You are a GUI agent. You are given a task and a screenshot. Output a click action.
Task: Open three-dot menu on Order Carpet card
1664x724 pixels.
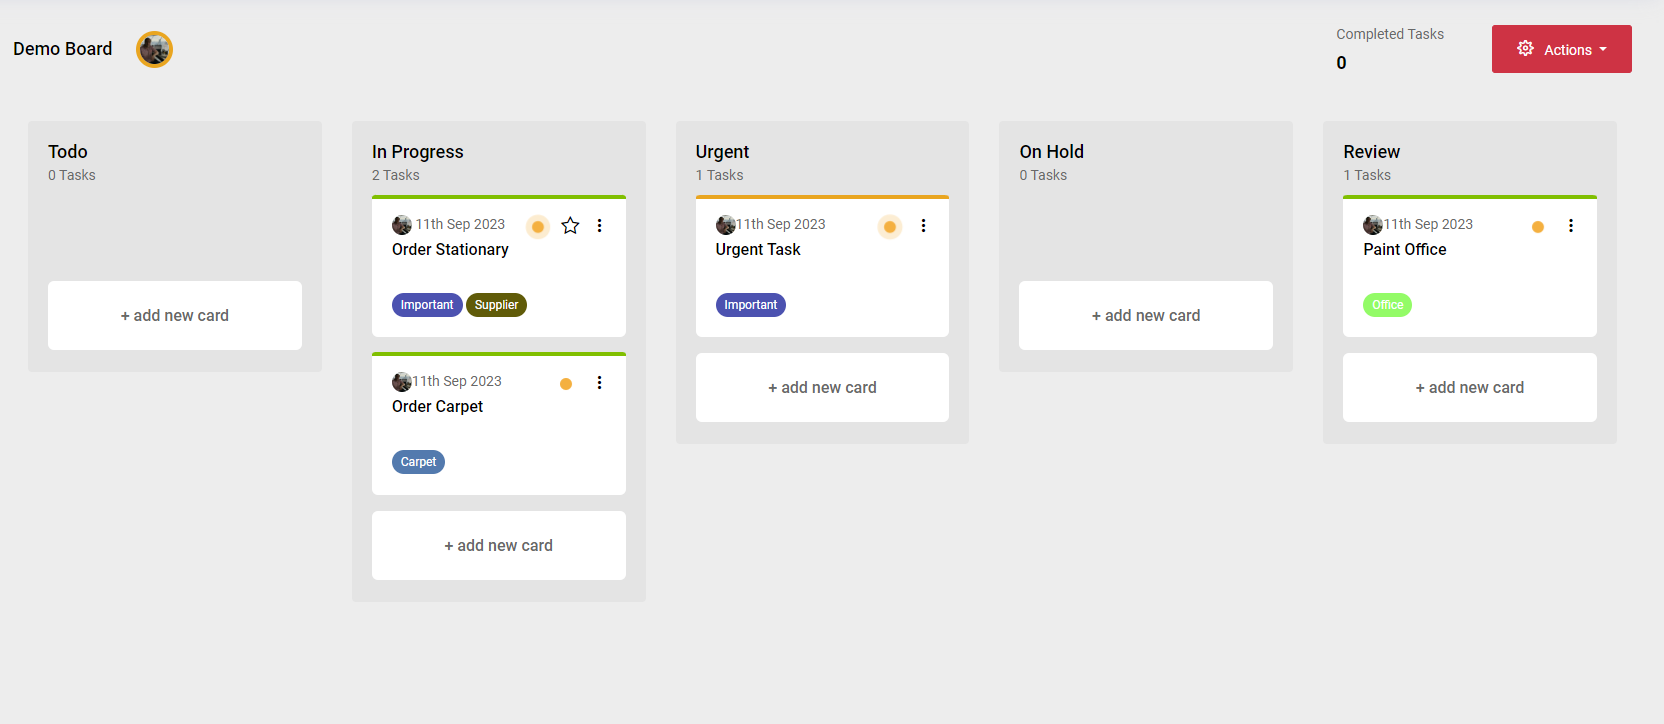[x=599, y=383]
